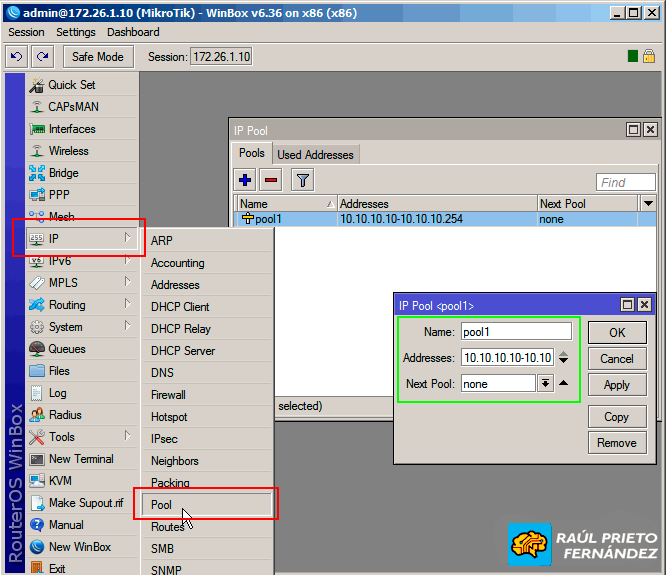Add a new pool with plus icon

pyautogui.click(x=245, y=180)
